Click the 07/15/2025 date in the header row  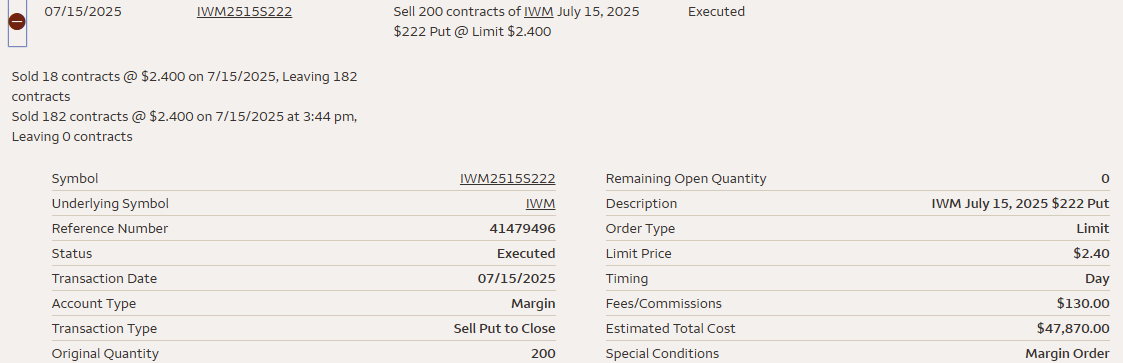(83, 11)
